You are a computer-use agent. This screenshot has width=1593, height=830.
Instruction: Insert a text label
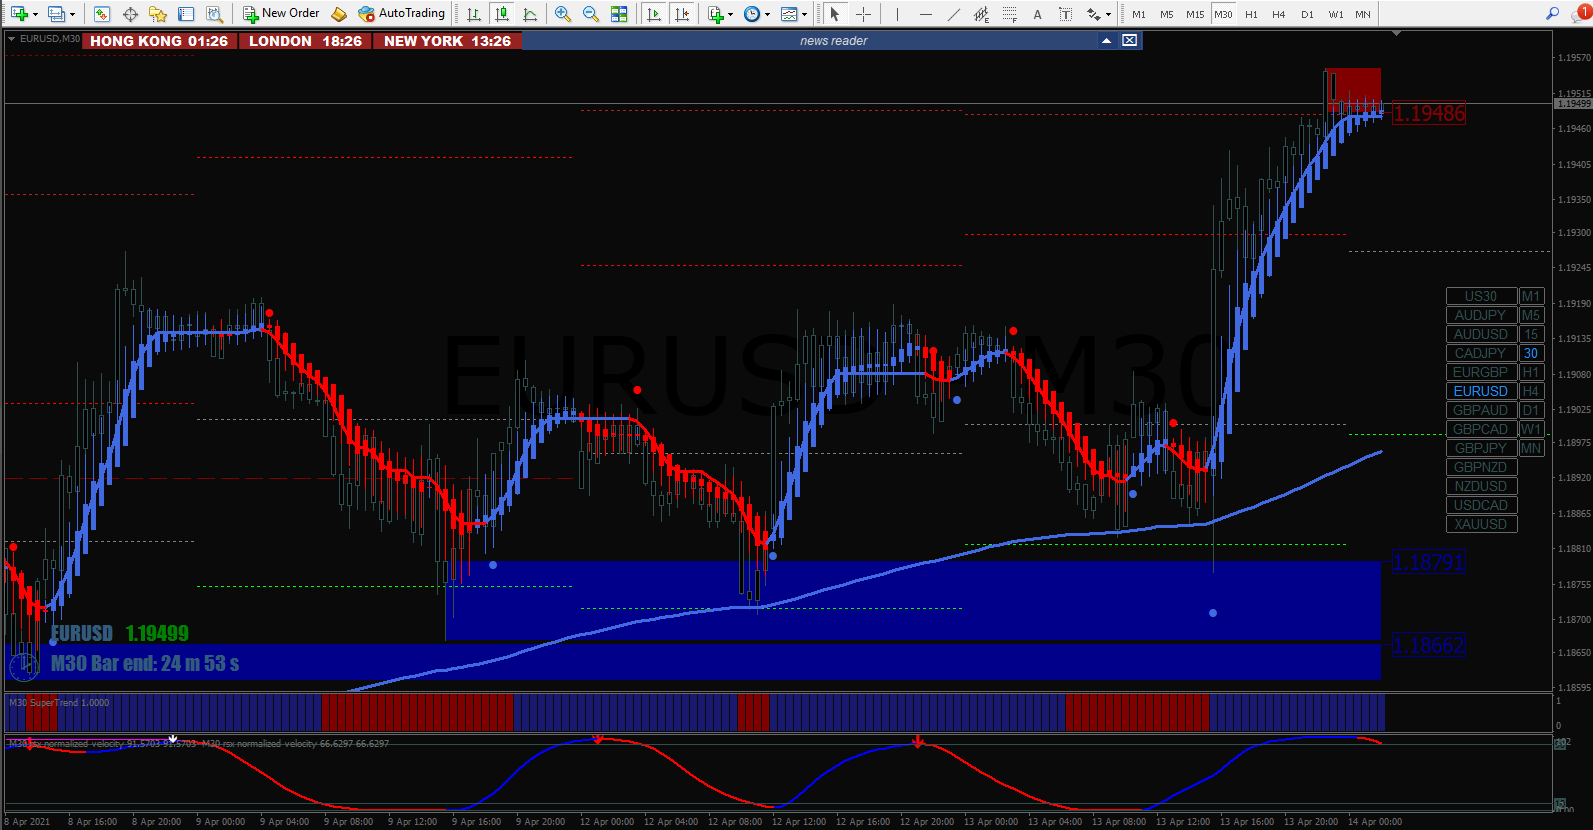pos(1065,14)
